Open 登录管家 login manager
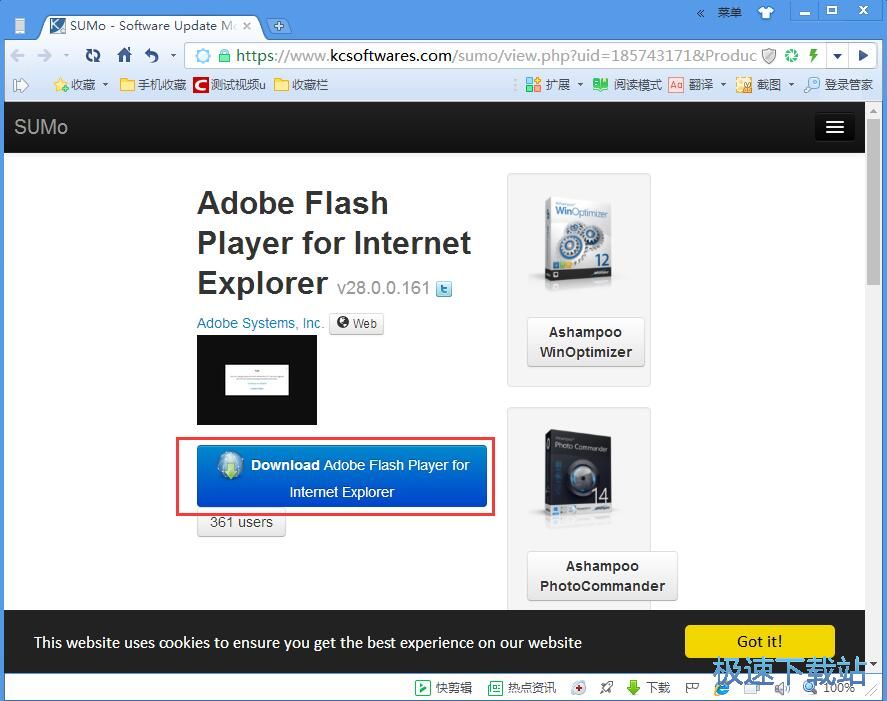Screen dimensions: 887x701 pos(838,85)
